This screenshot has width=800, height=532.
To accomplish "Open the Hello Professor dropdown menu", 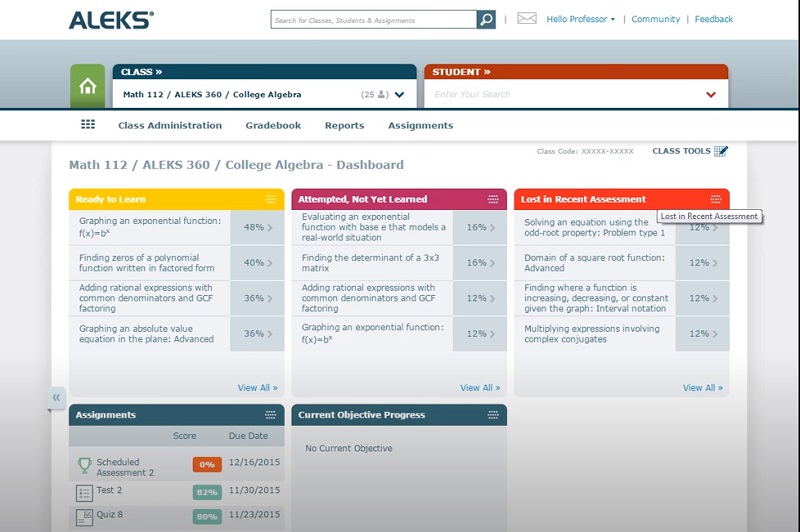I will pyautogui.click(x=581, y=19).
